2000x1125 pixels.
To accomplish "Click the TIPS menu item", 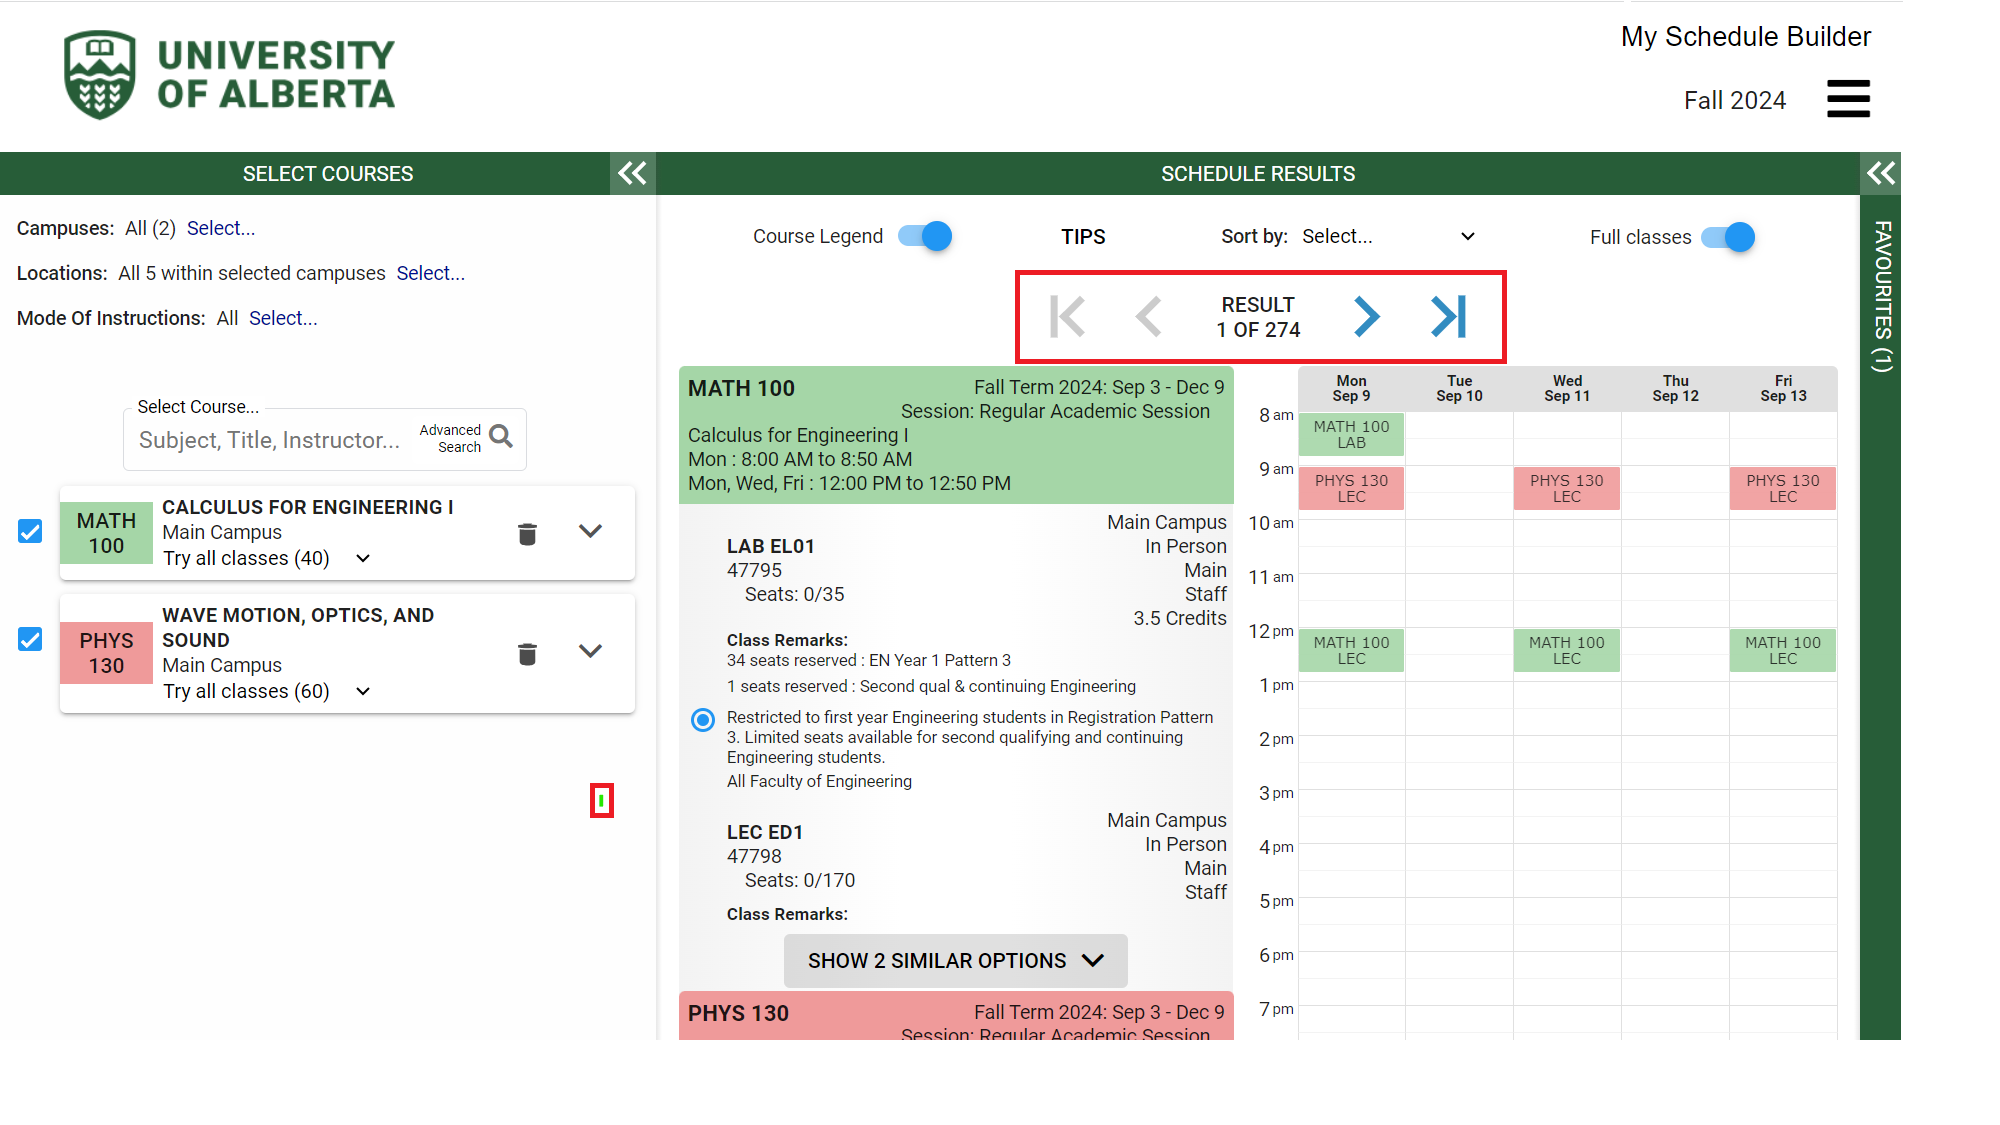I will point(1084,236).
